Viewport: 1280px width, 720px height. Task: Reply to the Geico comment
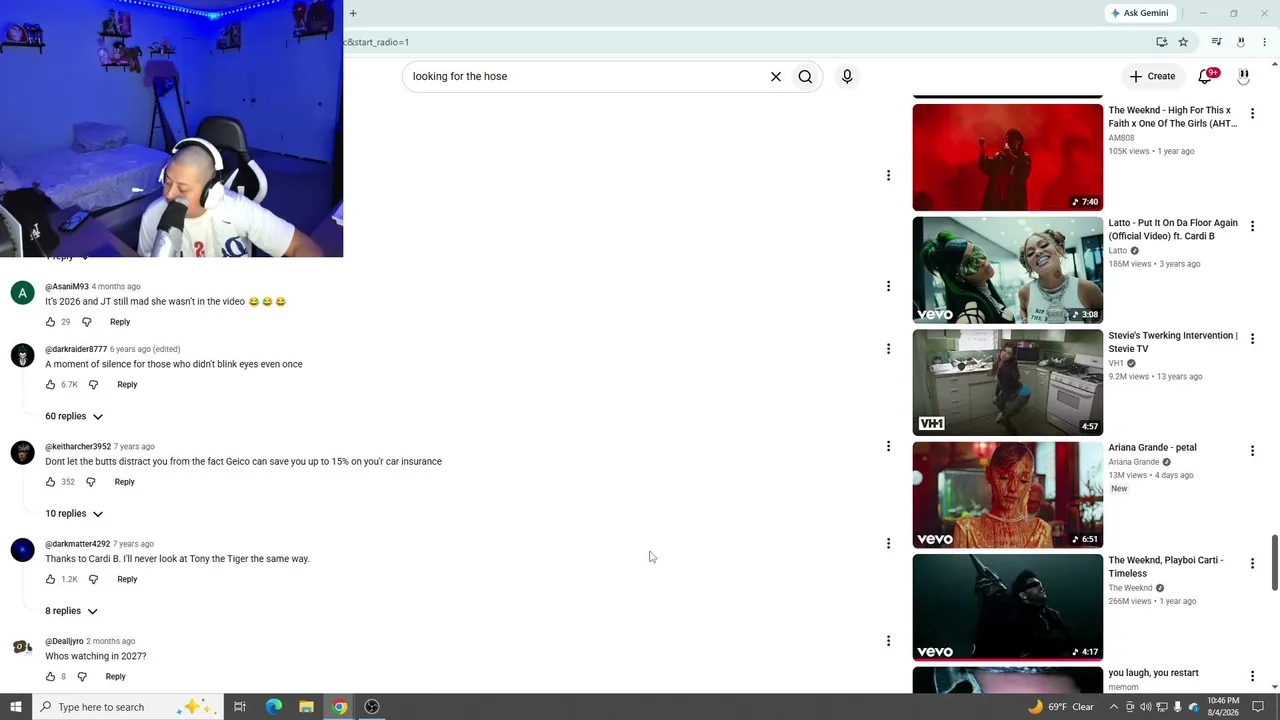coord(124,482)
